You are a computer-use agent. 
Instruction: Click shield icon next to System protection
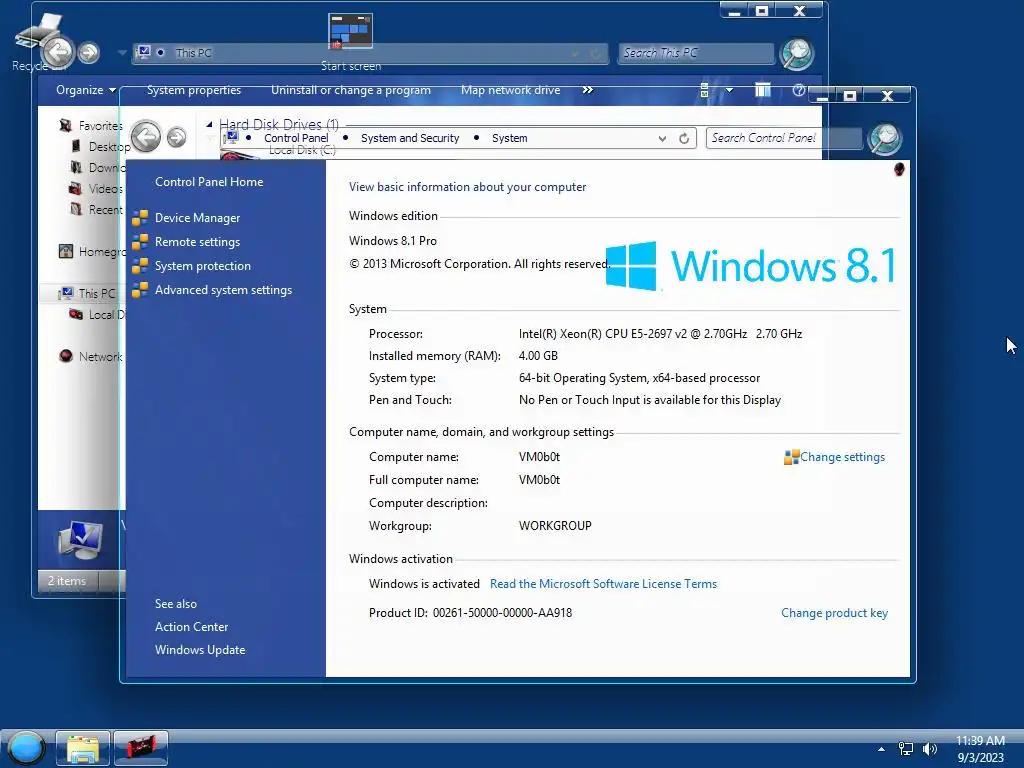(x=140, y=266)
